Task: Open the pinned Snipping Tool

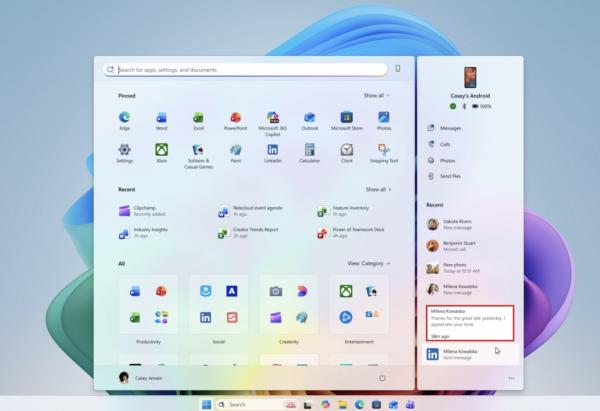Action: pos(384,153)
